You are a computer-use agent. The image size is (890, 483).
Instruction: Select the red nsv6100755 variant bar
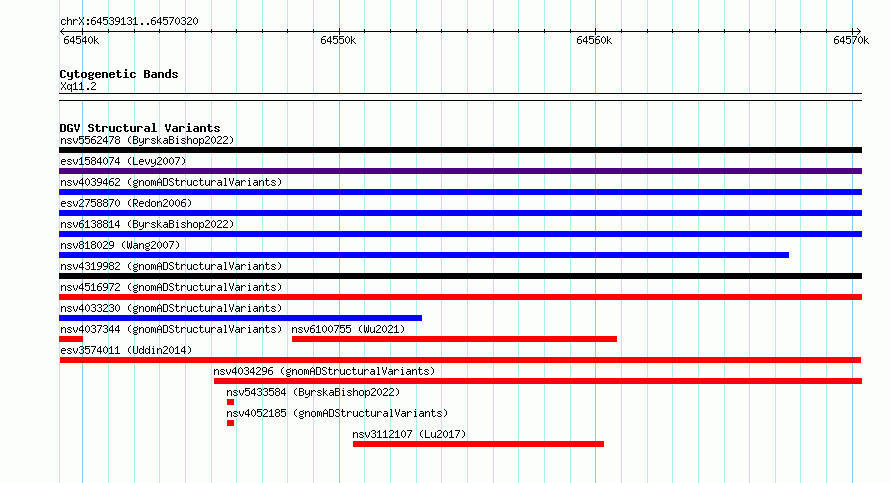[454, 339]
